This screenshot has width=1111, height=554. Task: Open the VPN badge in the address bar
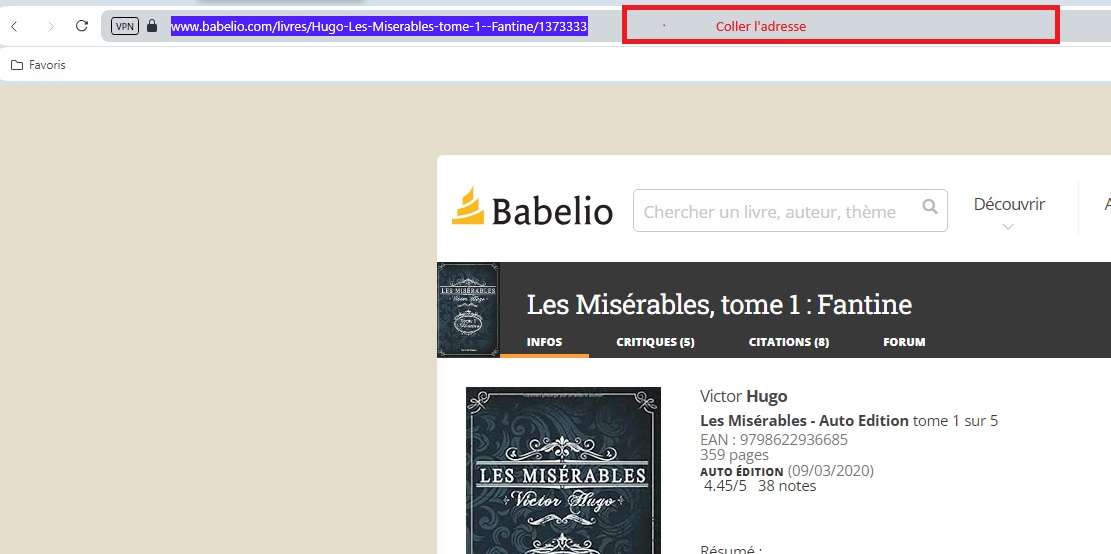pos(125,26)
